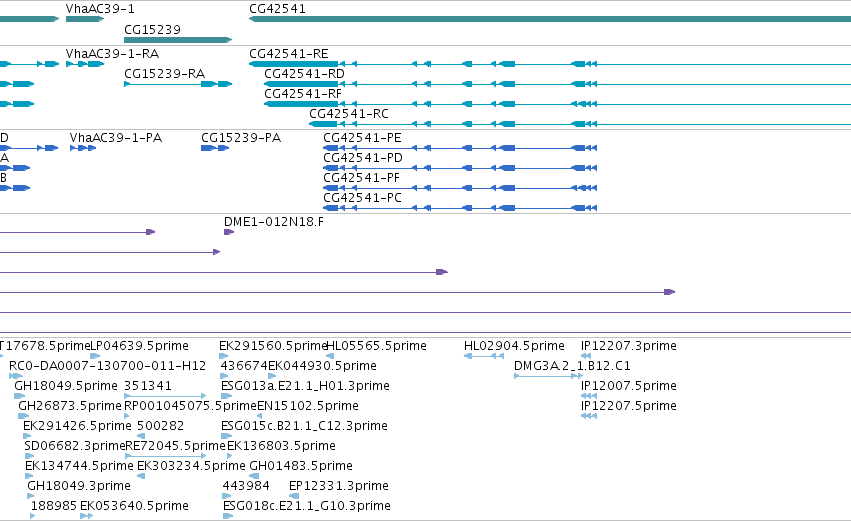Select EST label RE72045.5prime
Screen dimensions: 851x521
(x=175, y=447)
